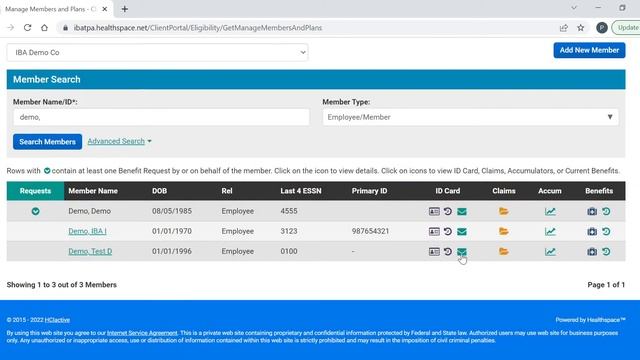Email ID card for Demo, Test D
This screenshot has width=640, height=360.
tap(462, 251)
